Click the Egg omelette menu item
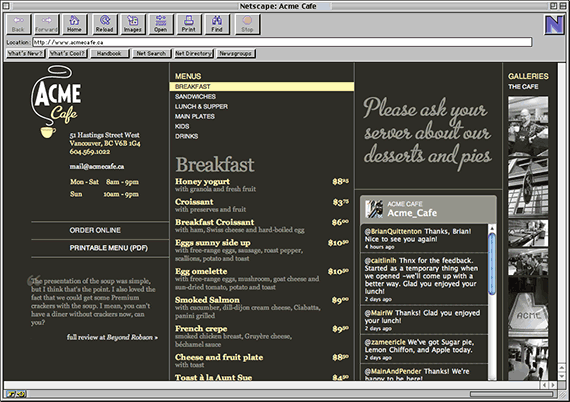 click(201, 272)
